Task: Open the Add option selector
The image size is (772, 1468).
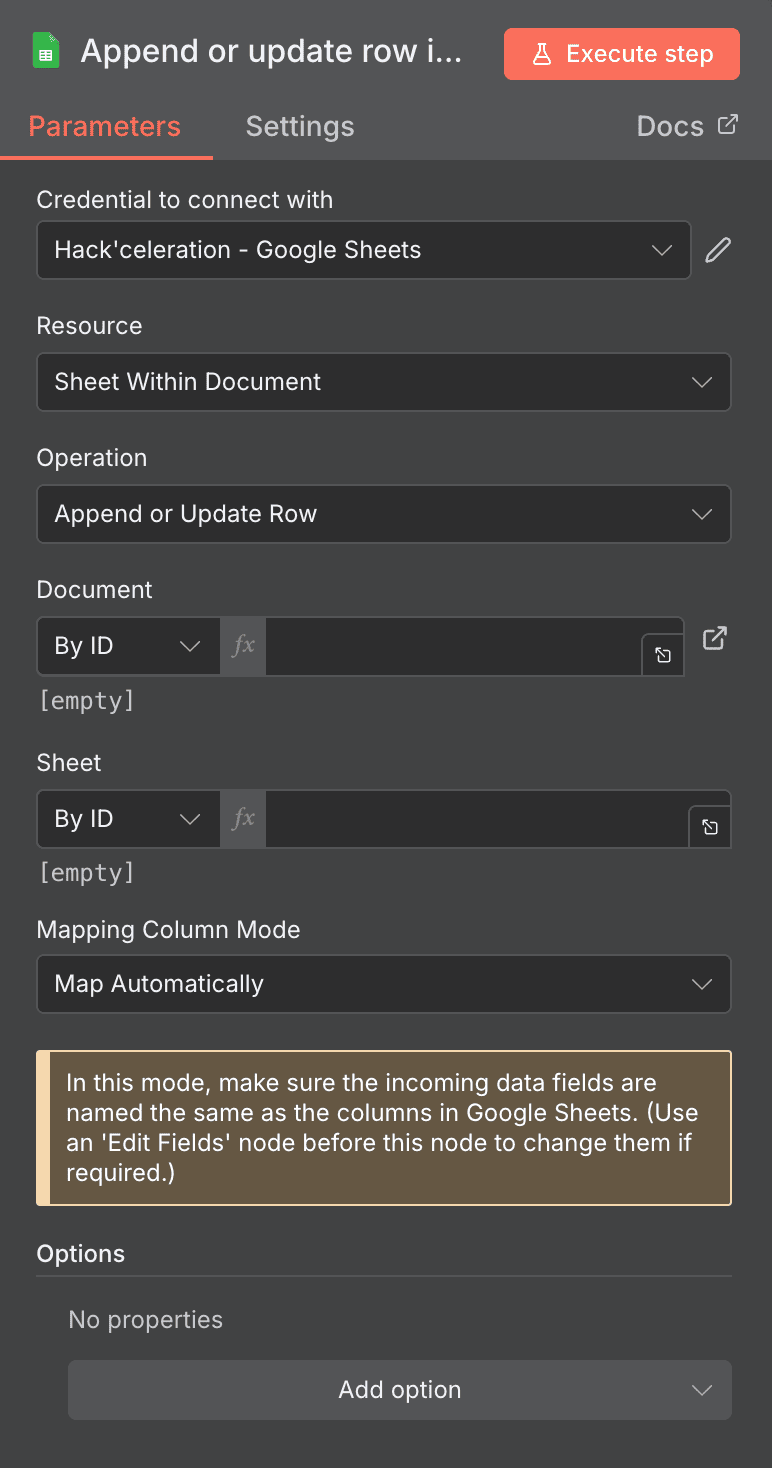Action: click(399, 1389)
